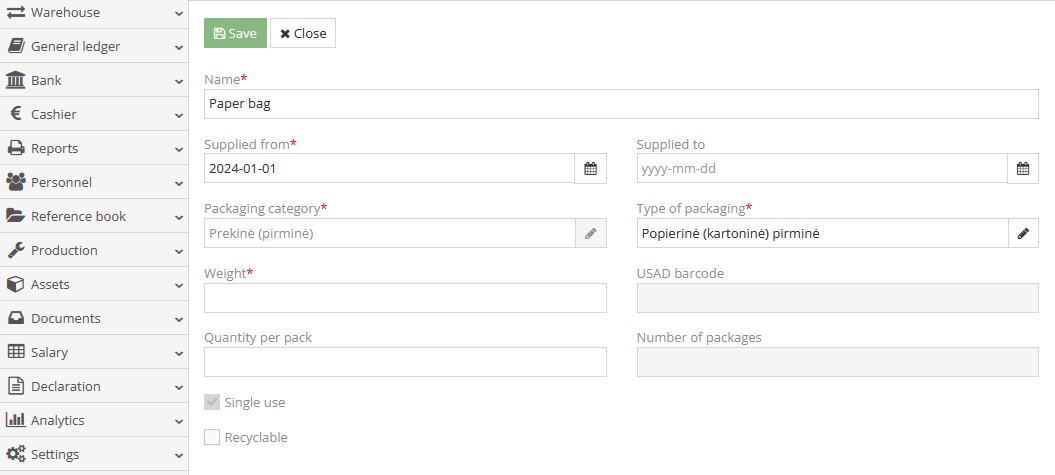1055x475 pixels.
Task: Click the General ledger book icon
Action: tap(15, 46)
